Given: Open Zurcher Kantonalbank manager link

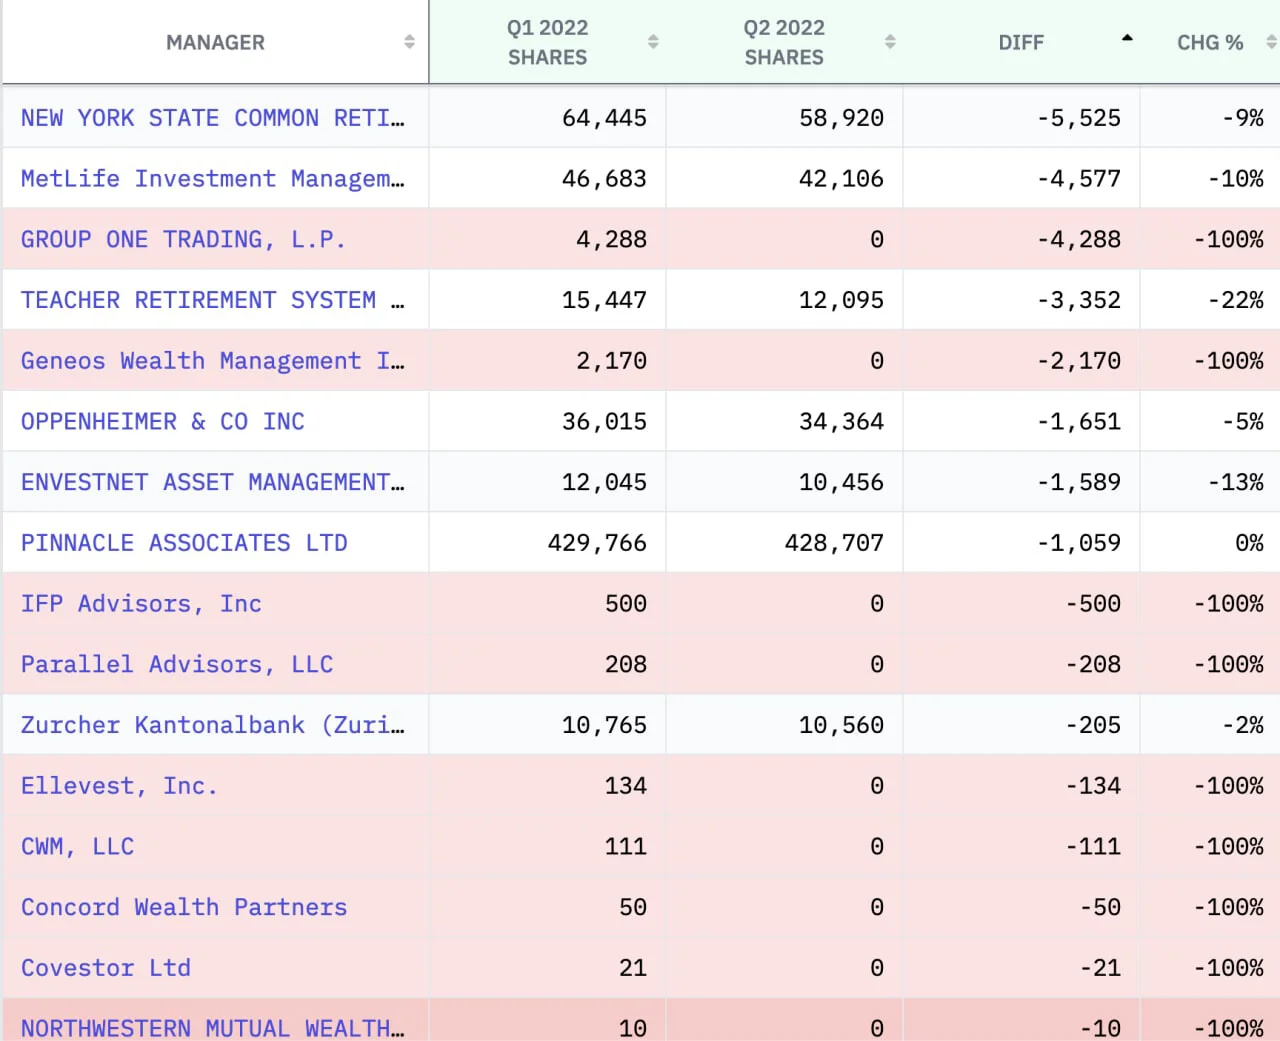Looking at the screenshot, I should point(213,725).
